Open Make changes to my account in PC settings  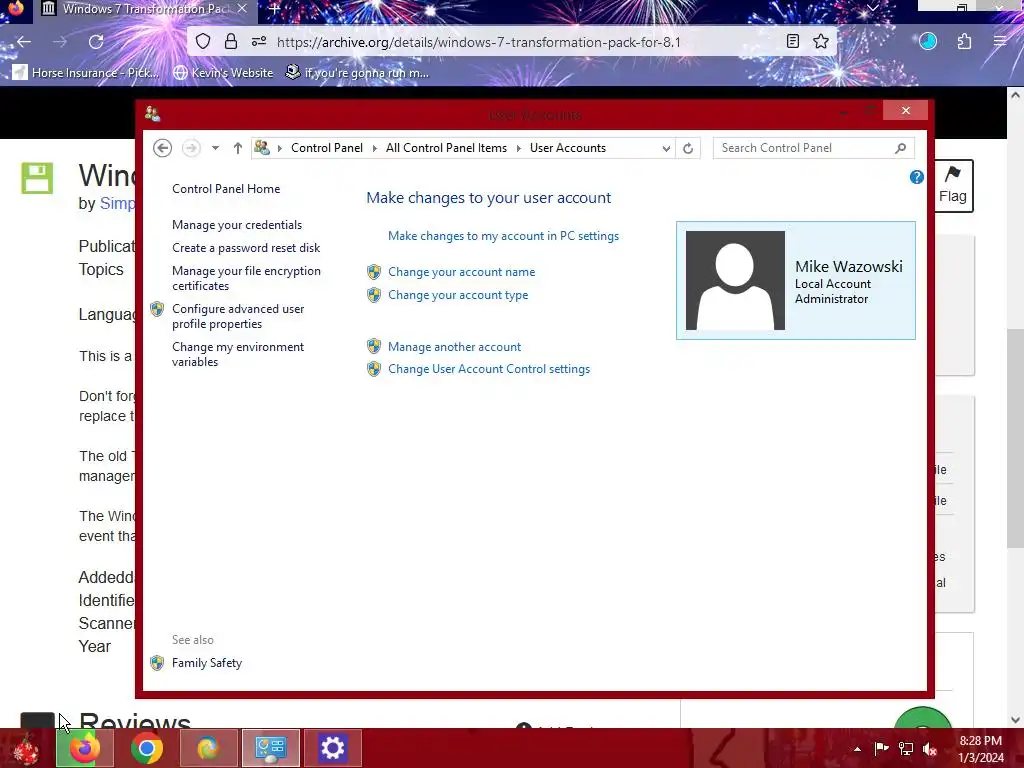(504, 236)
